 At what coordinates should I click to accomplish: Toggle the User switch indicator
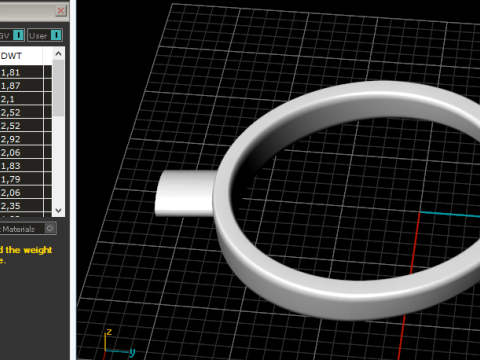pyautogui.click(x=56, y=35)
